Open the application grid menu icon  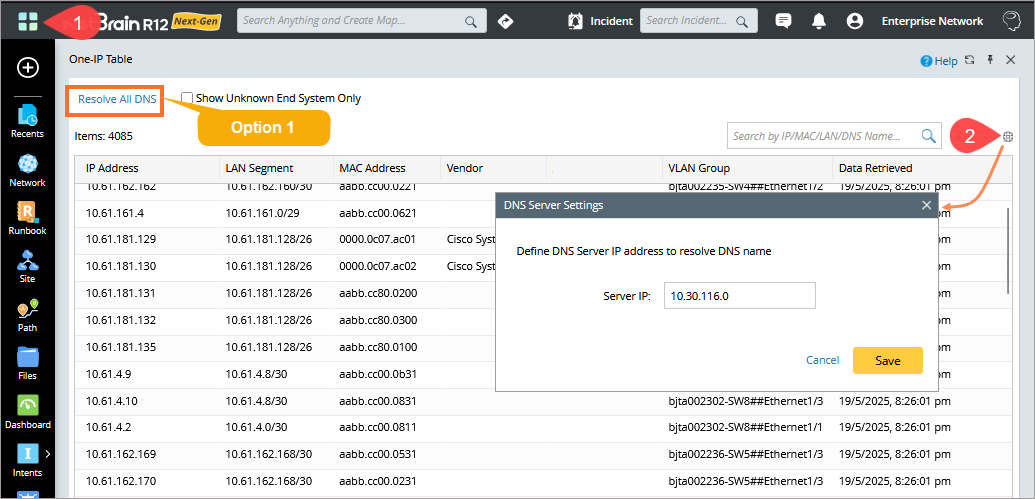(x=28, y=21)
